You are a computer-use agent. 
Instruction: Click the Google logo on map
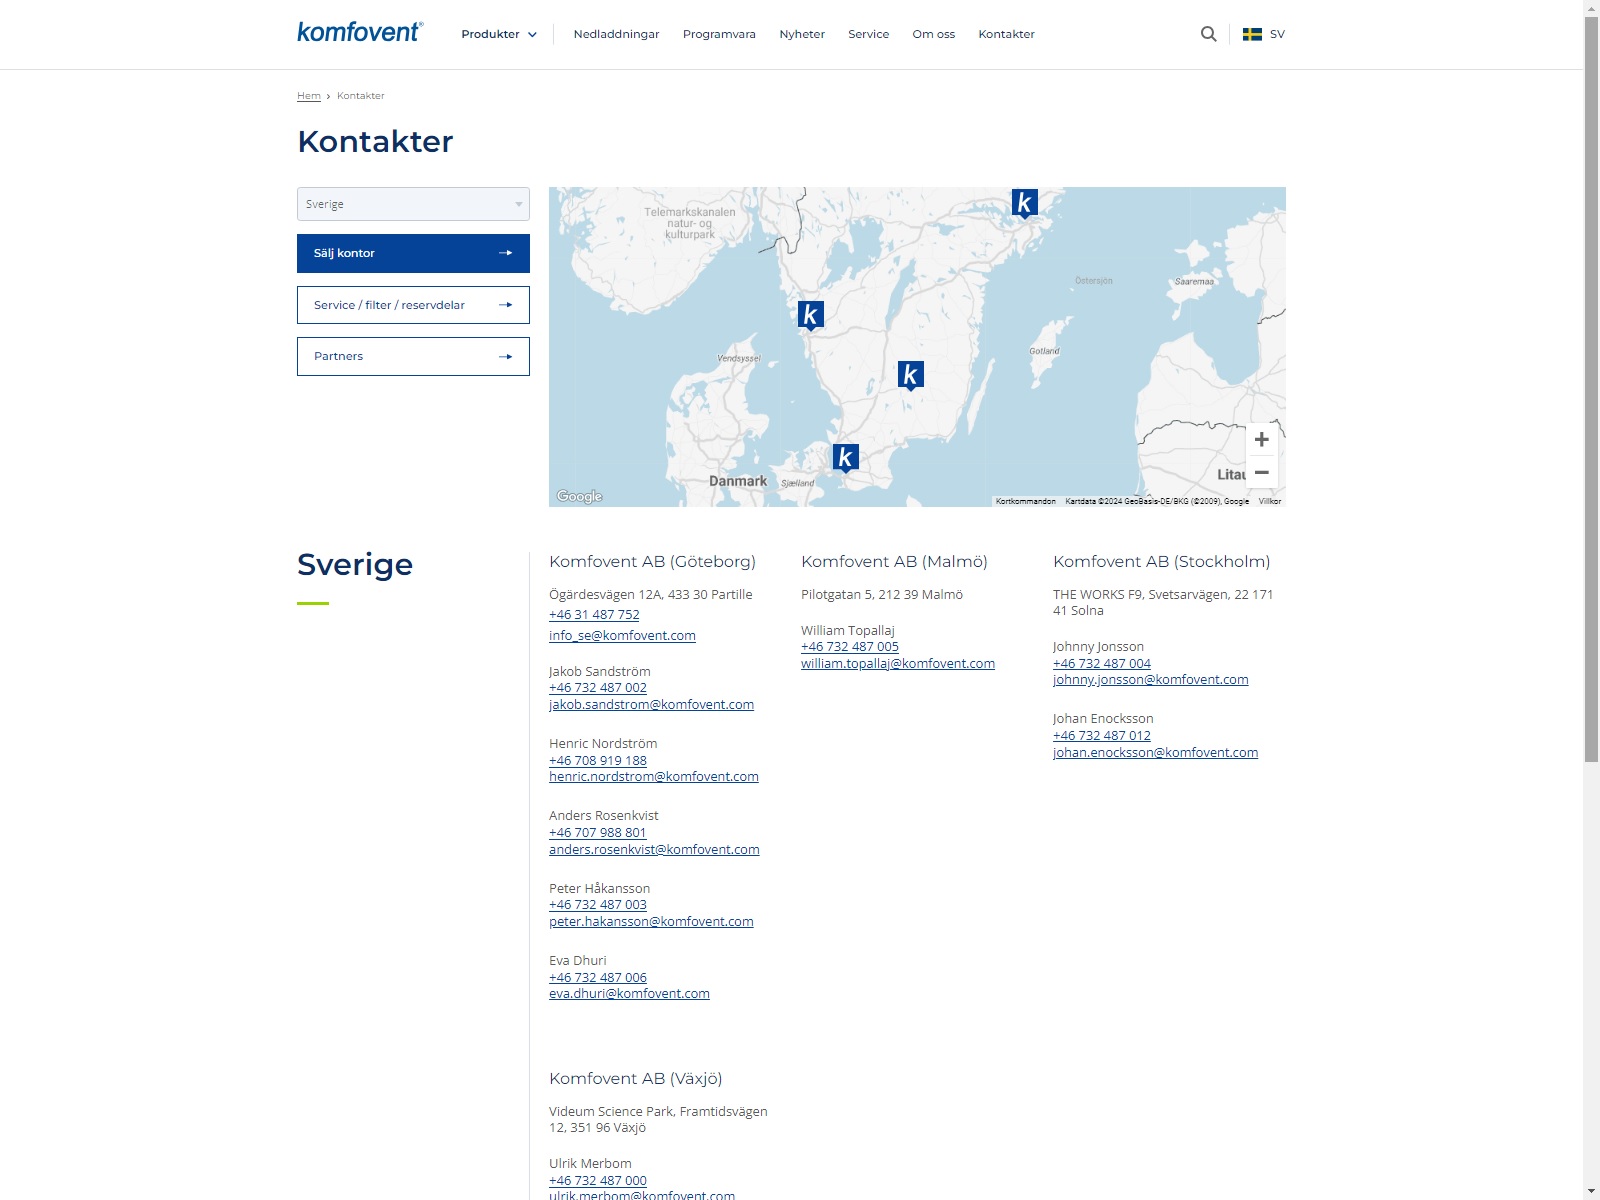(579, 496)
